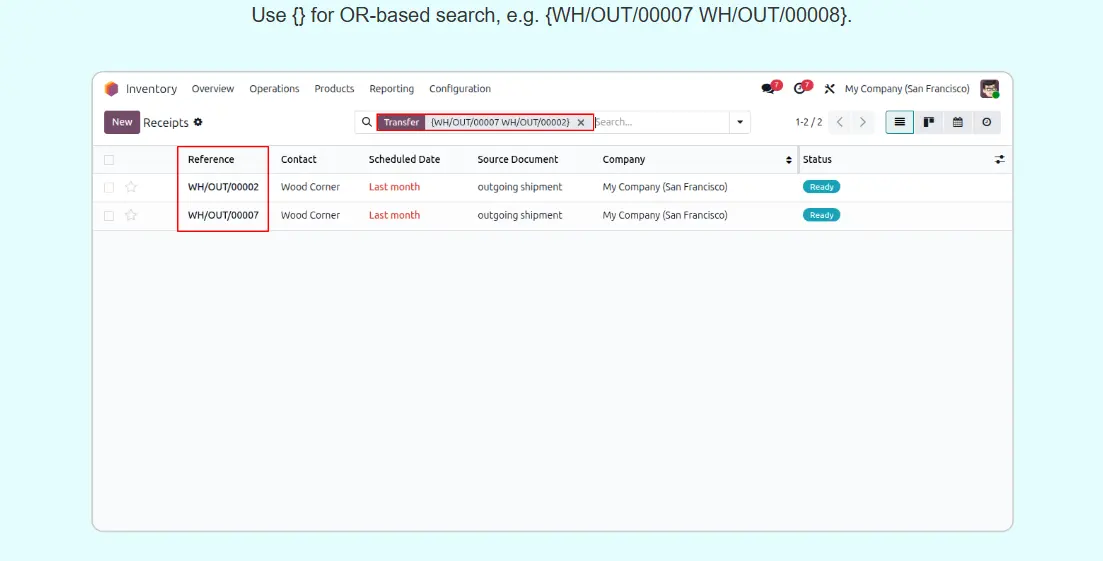Open the activities clock icon
Image resolution: width=1103 pixels, height=561 pixels.
pos(799,89)
